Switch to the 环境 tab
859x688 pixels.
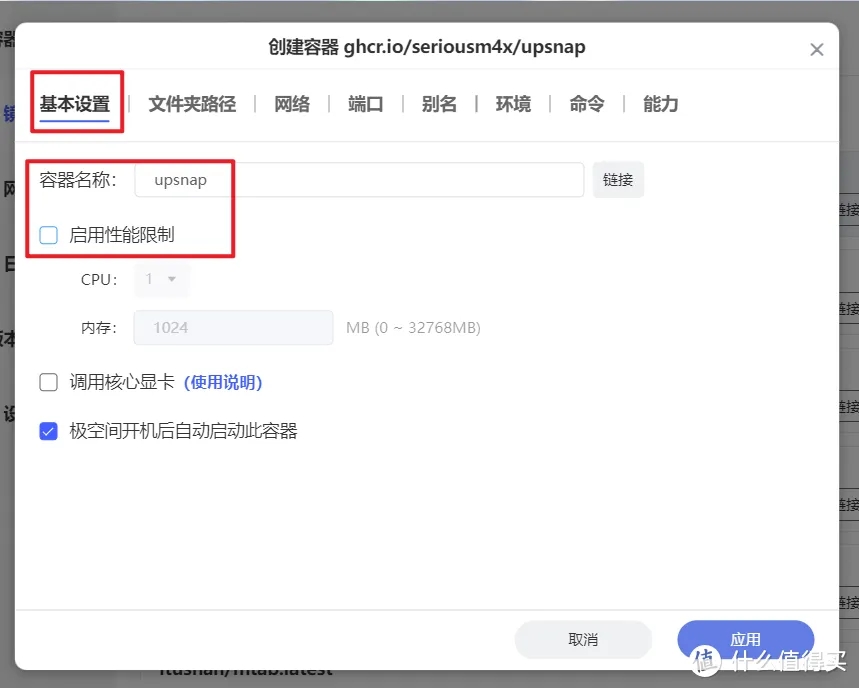click(513, 104)
